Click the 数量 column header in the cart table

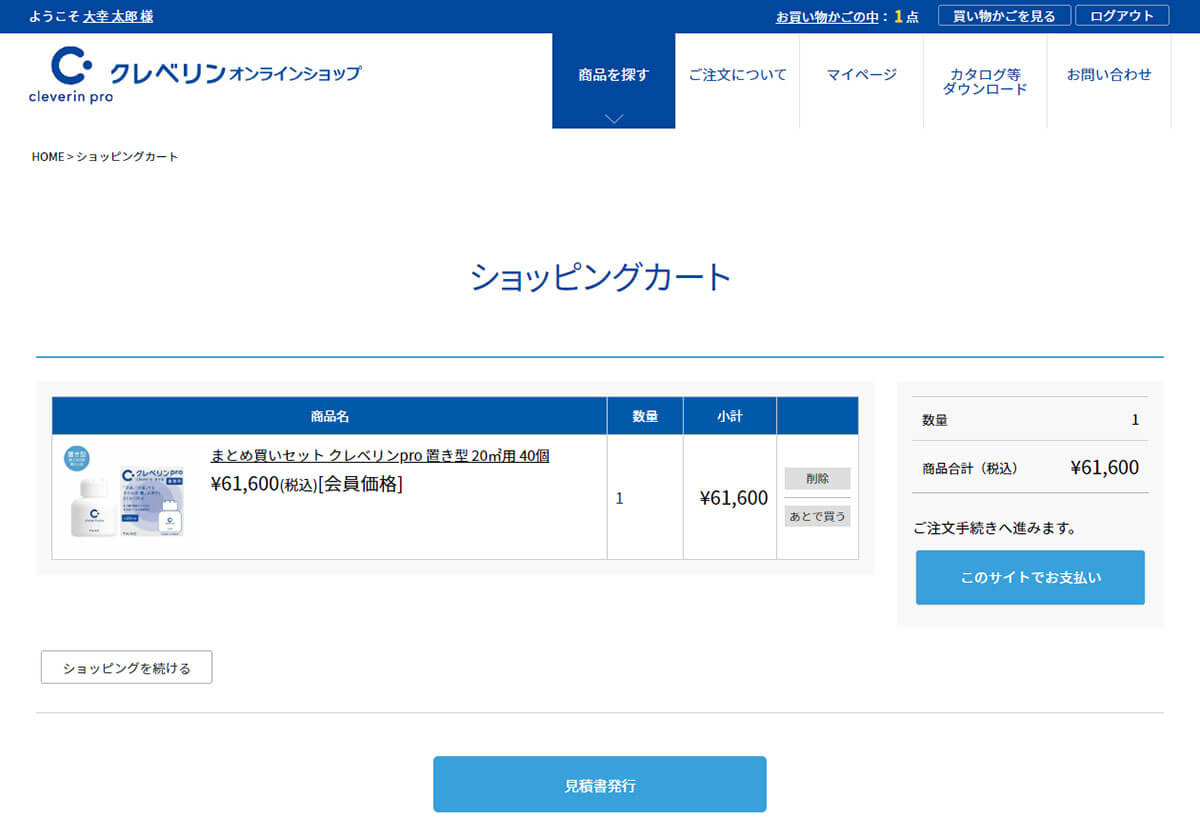645,416
